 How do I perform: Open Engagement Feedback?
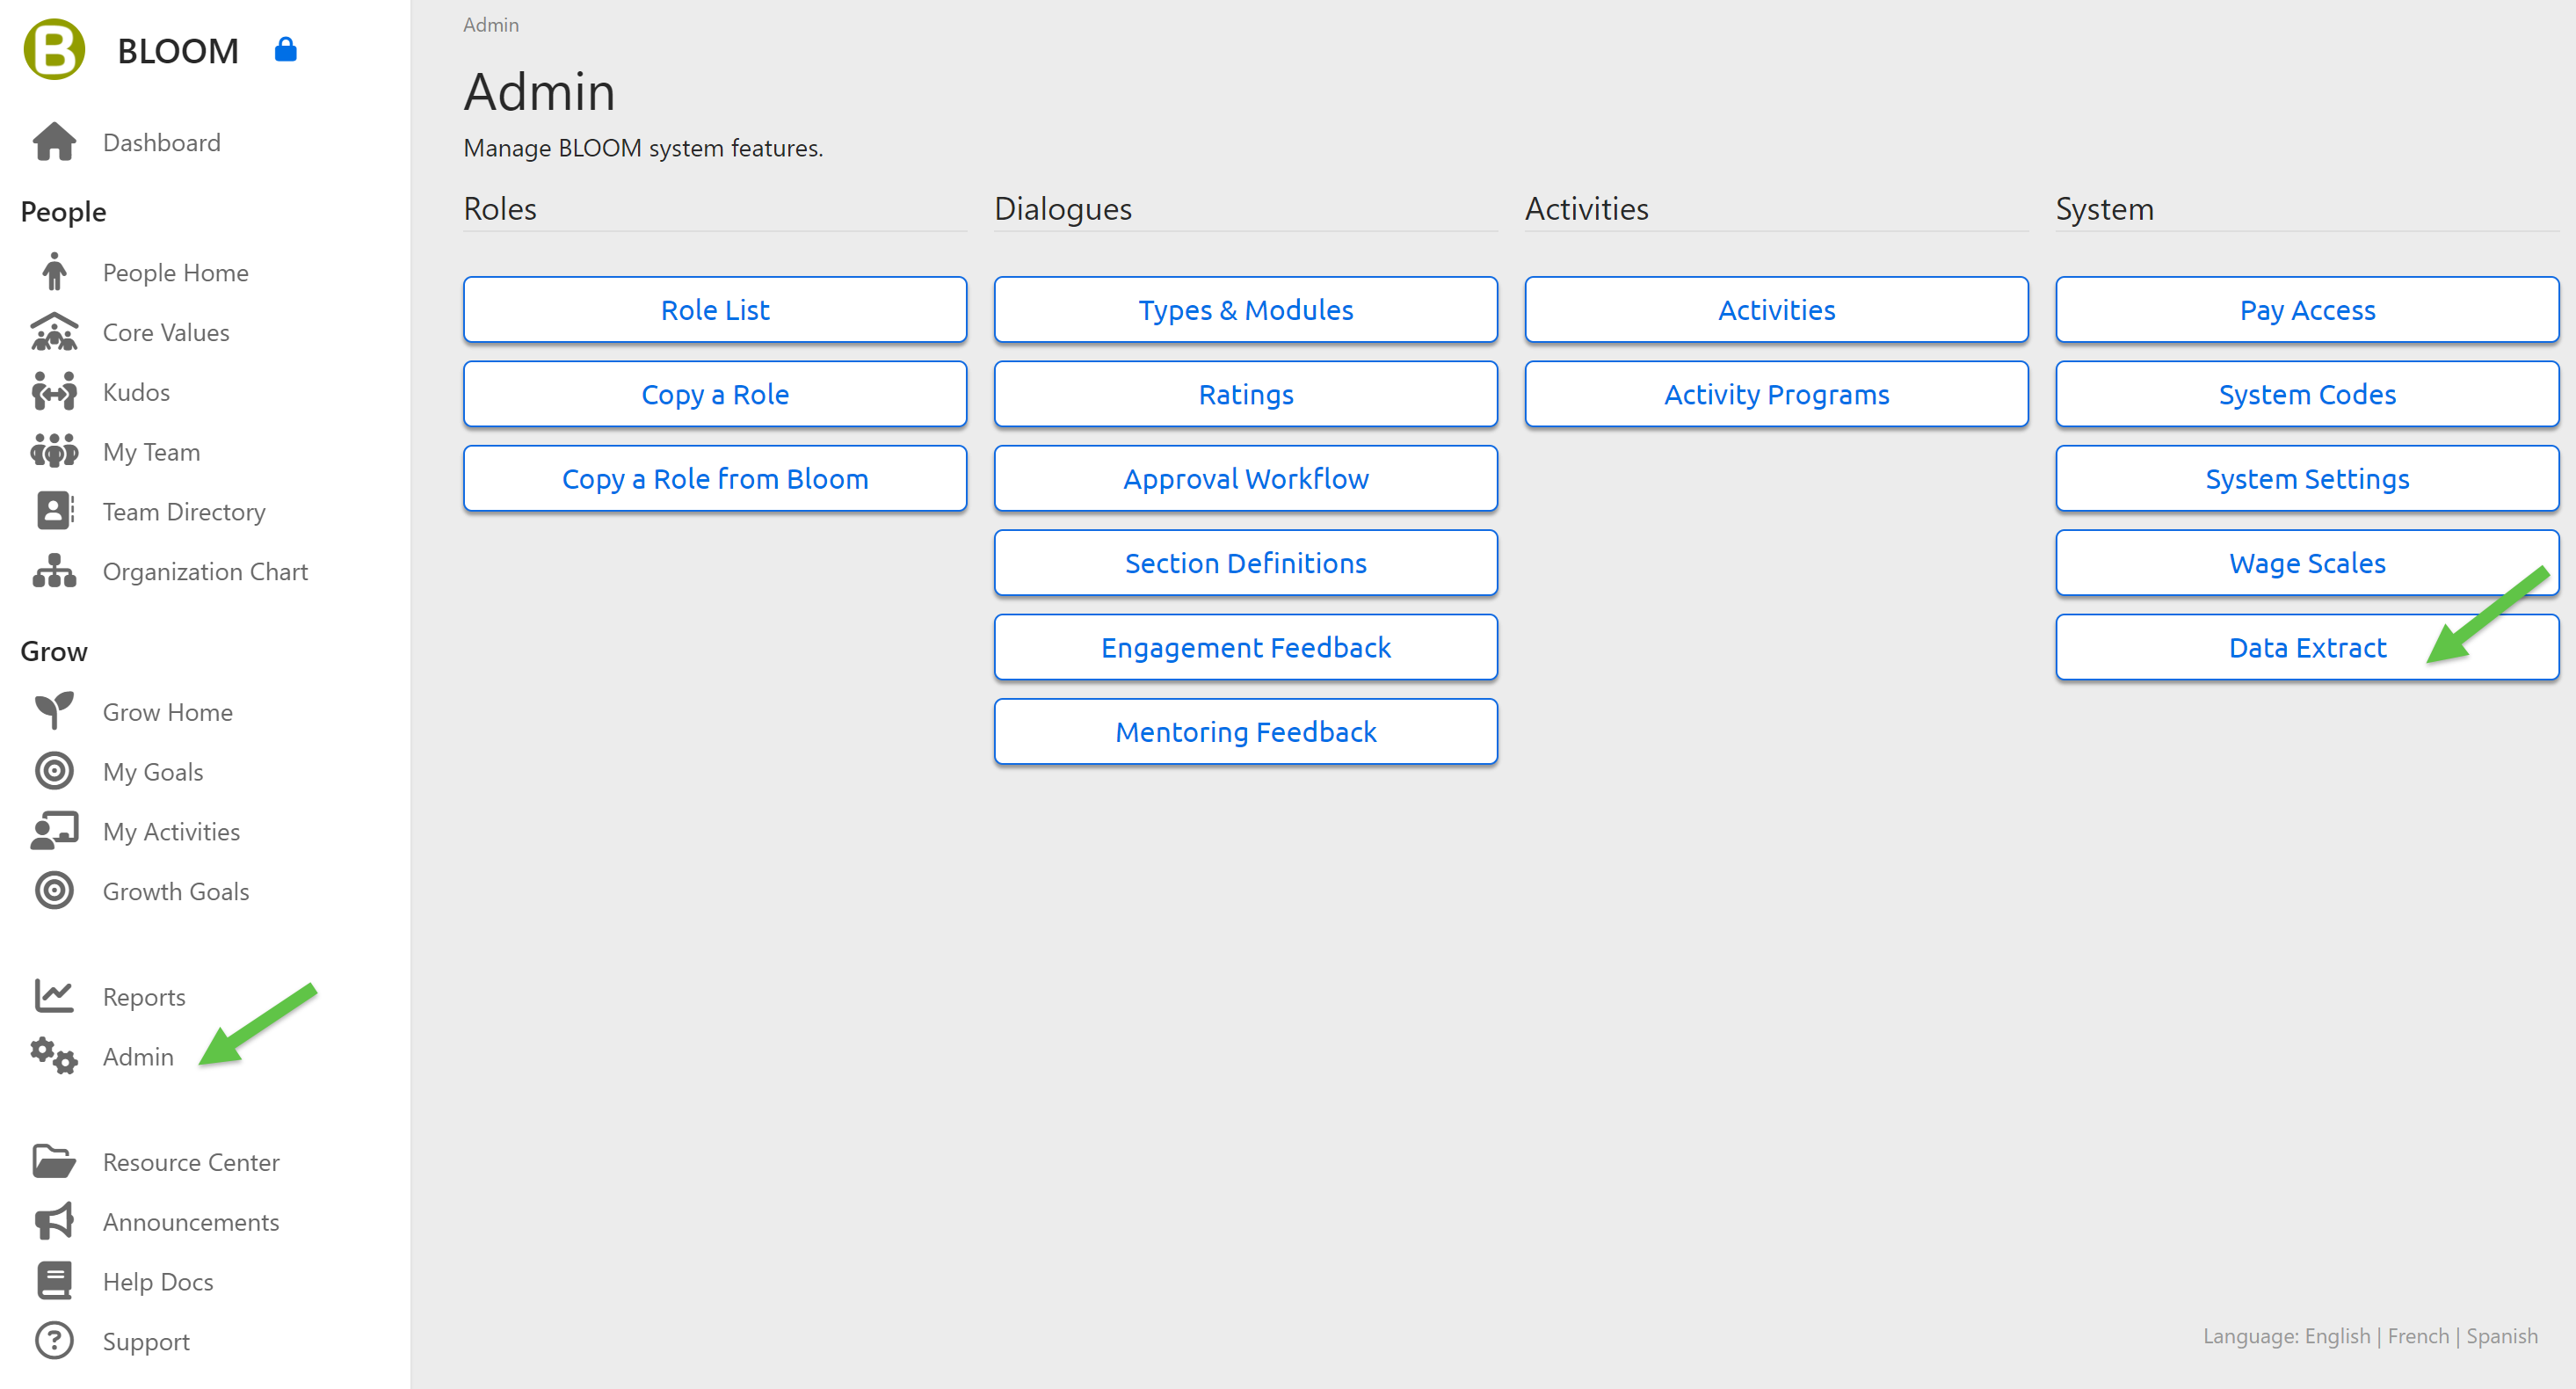(1246, 647)
